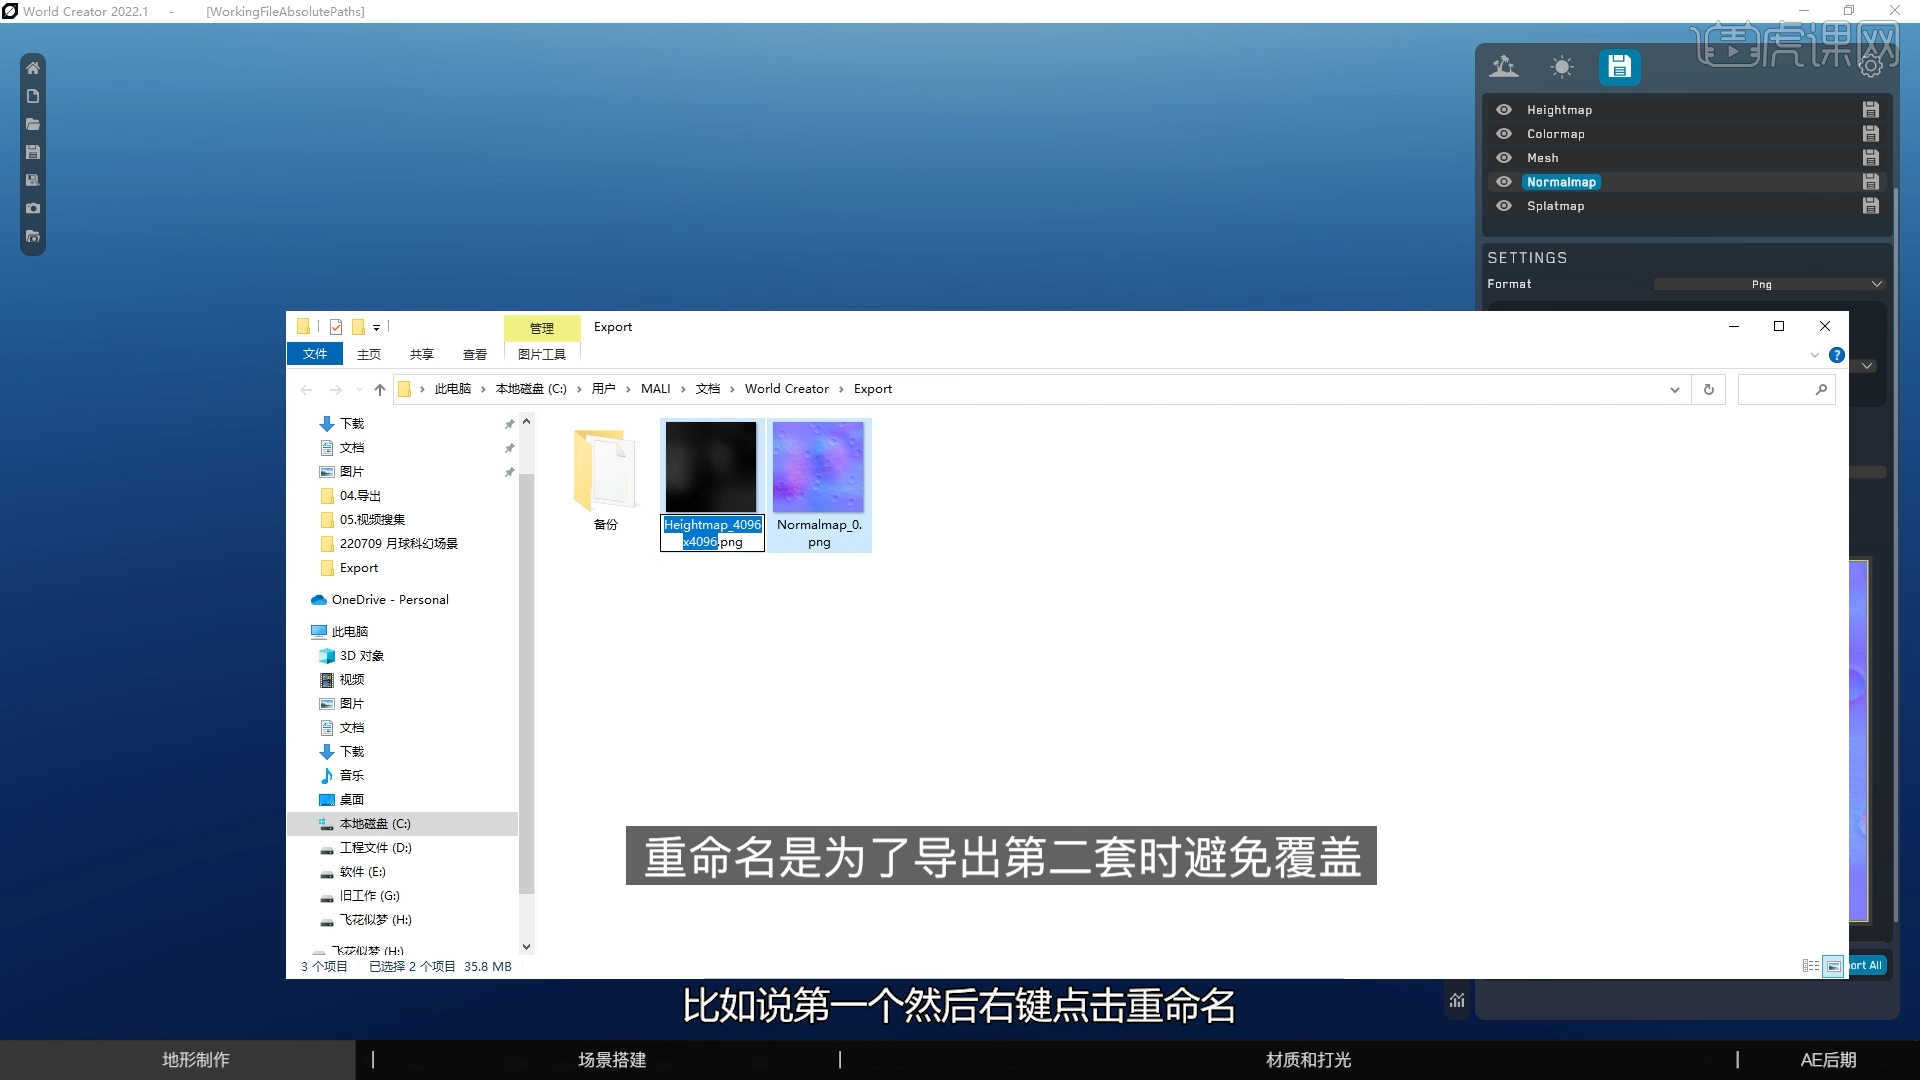1920x1080 pixels.
Task: Toggle Splatmap visibility eye
Action: [1504, 206]
